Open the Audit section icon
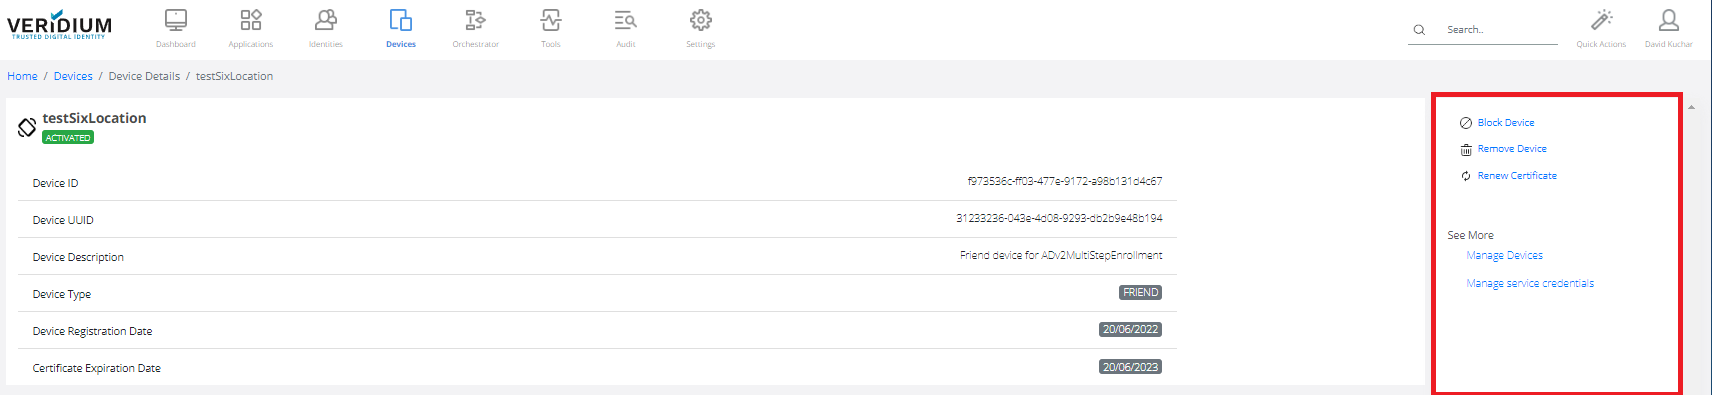This screenshot has width=1712, height=395. (x=626, y=20)
